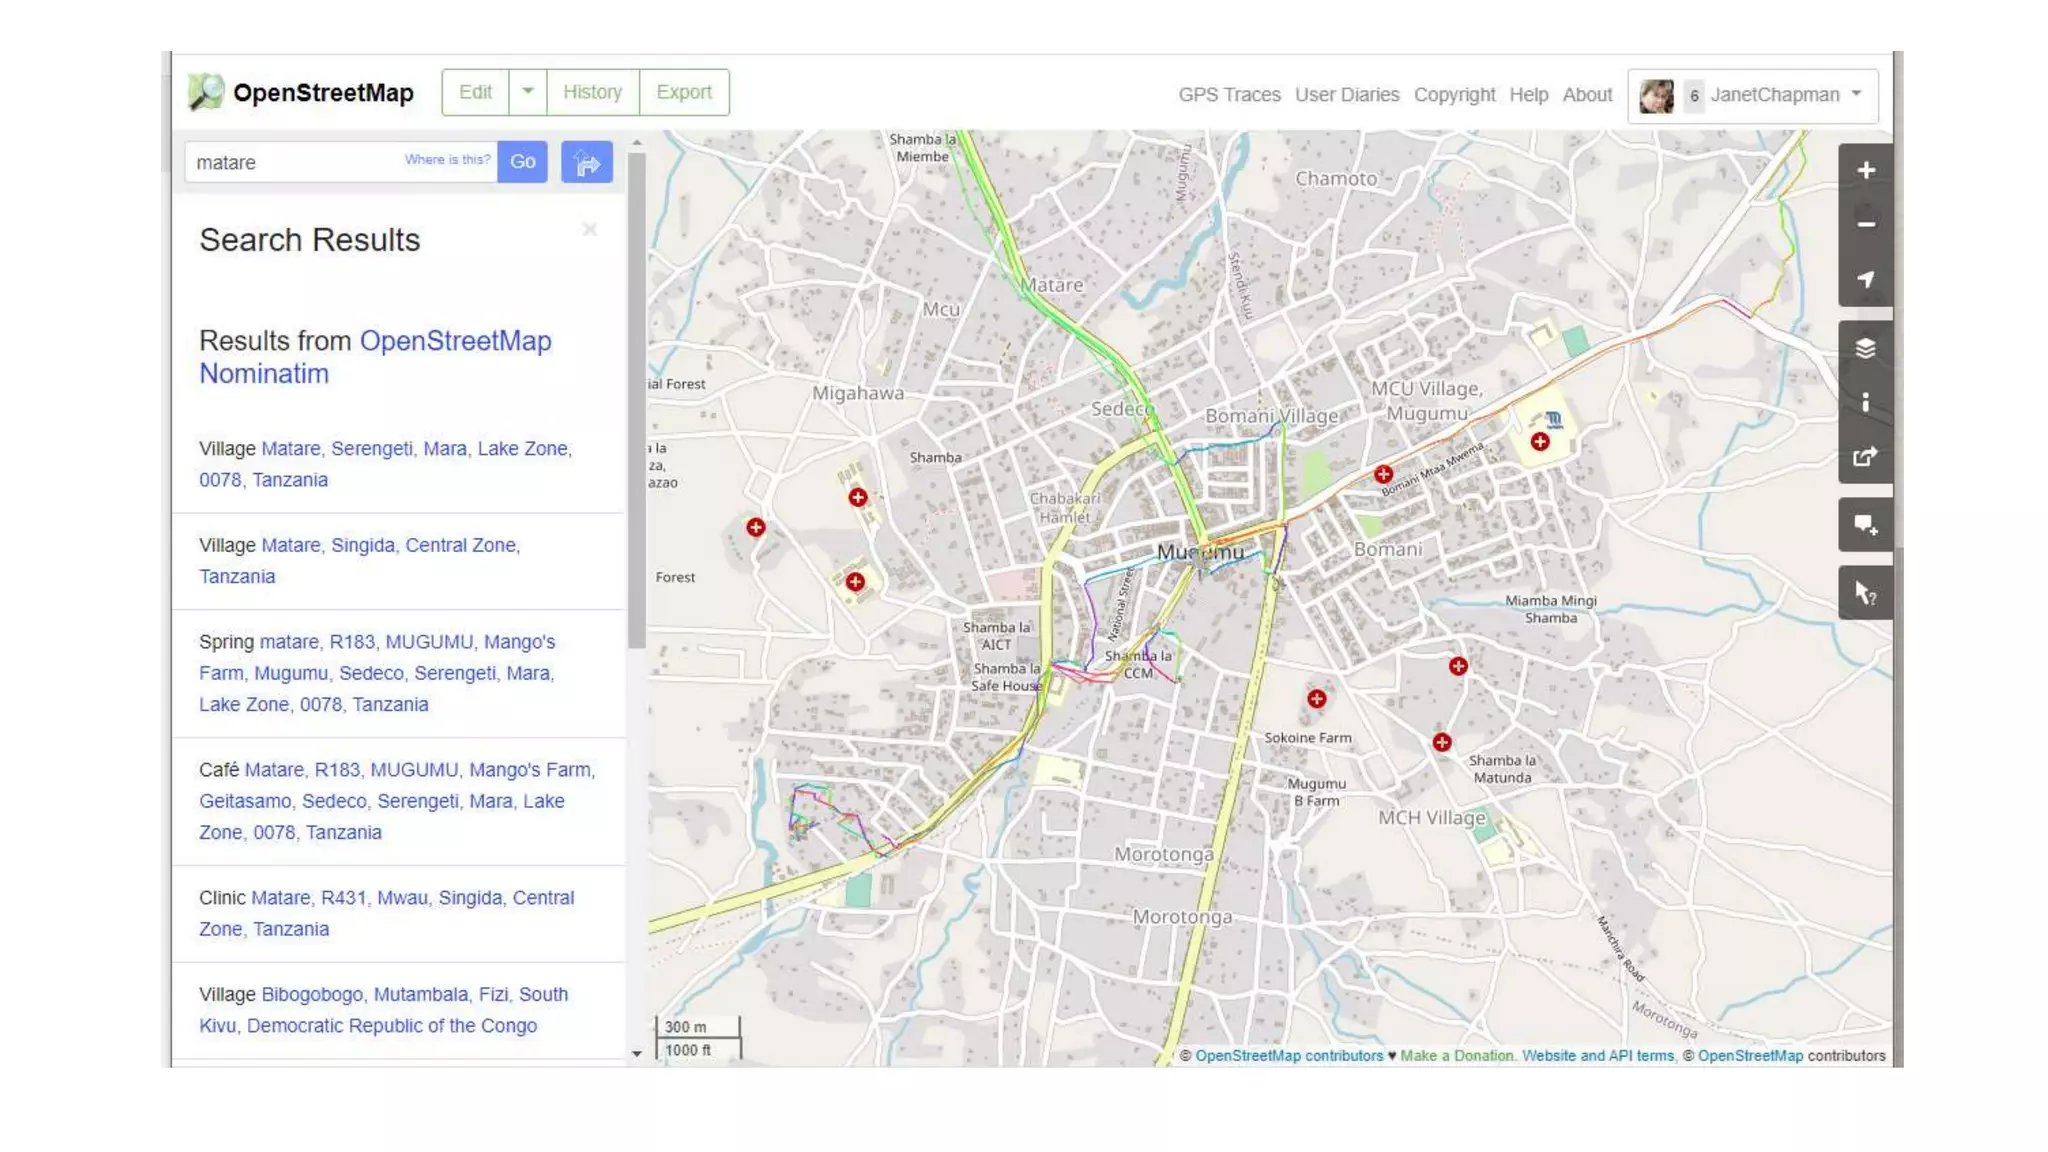Screen dimensions: 2048x1152
Task: Click the directions arrow button beside Go
Action: (x=586, y=162)
